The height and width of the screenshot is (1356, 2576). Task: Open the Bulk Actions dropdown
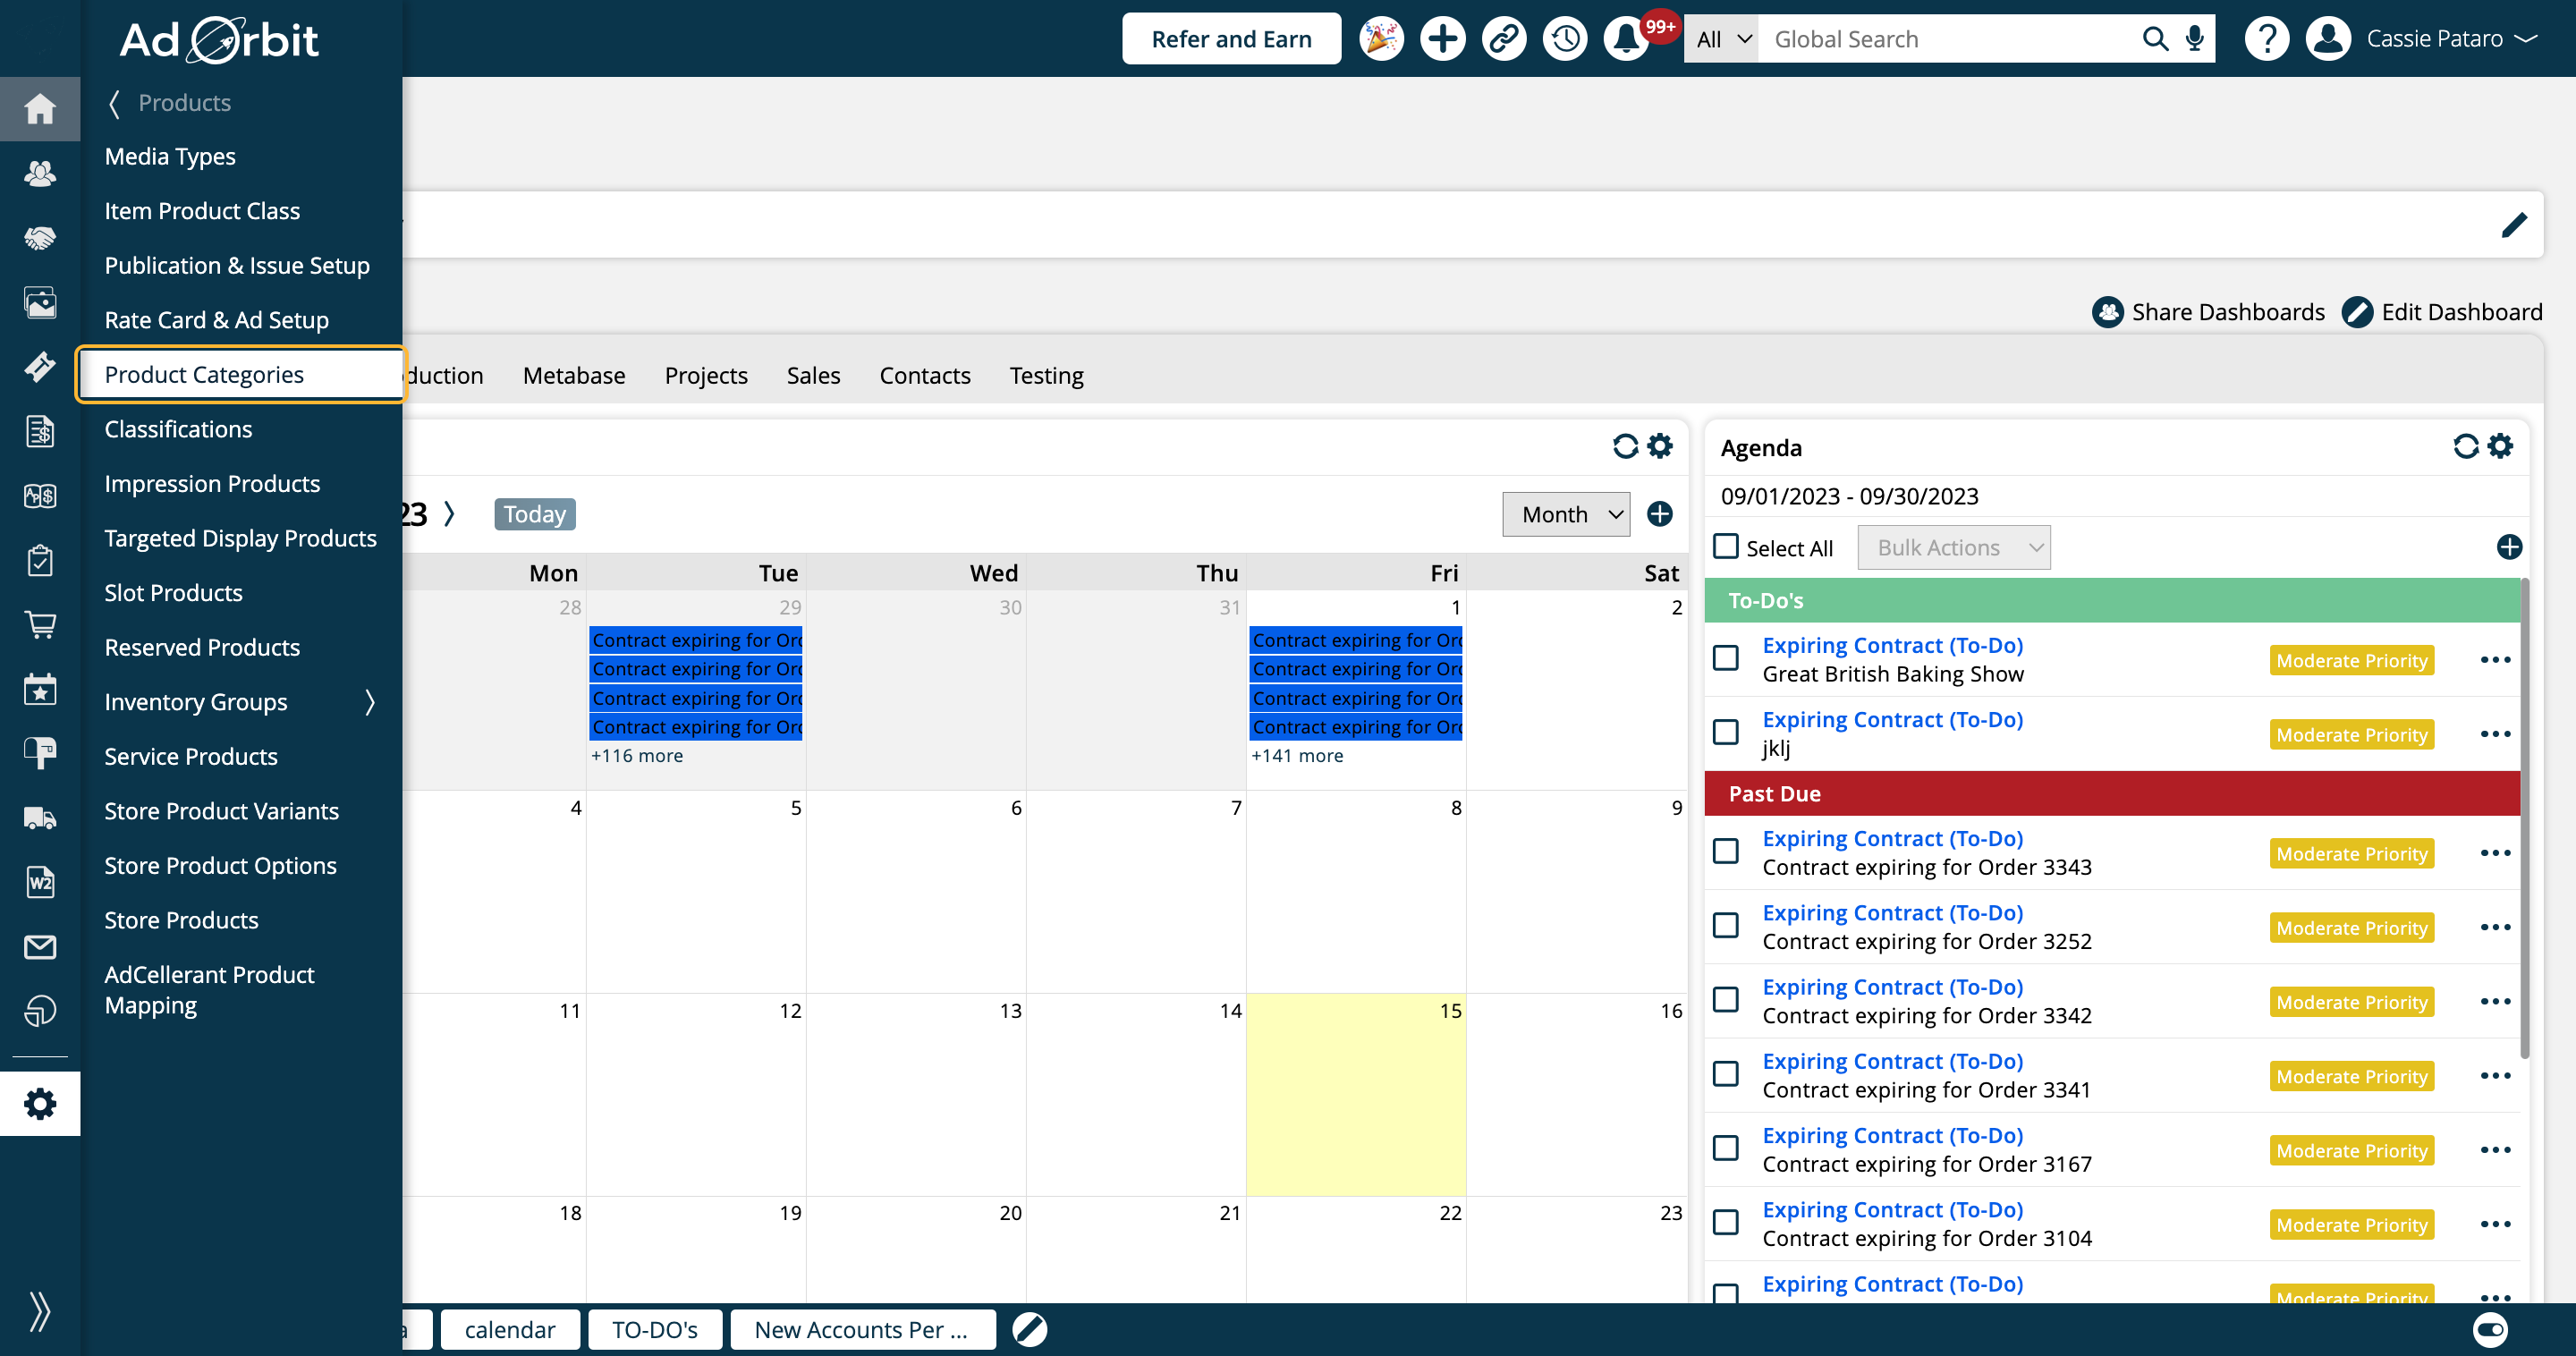(x=1954, y=547)
